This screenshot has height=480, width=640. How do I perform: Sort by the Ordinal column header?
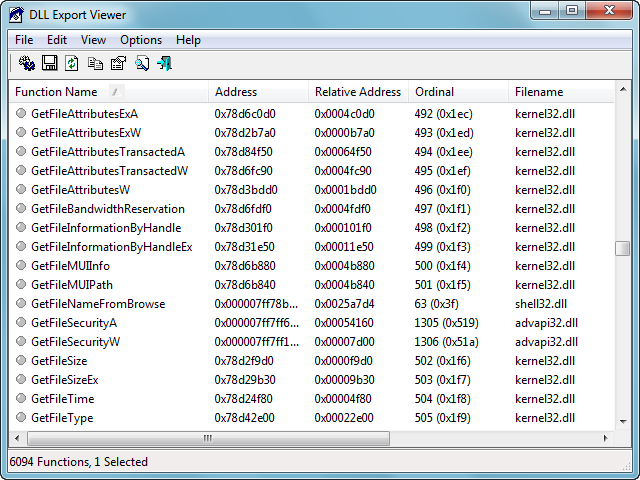[x=458, y=92]
